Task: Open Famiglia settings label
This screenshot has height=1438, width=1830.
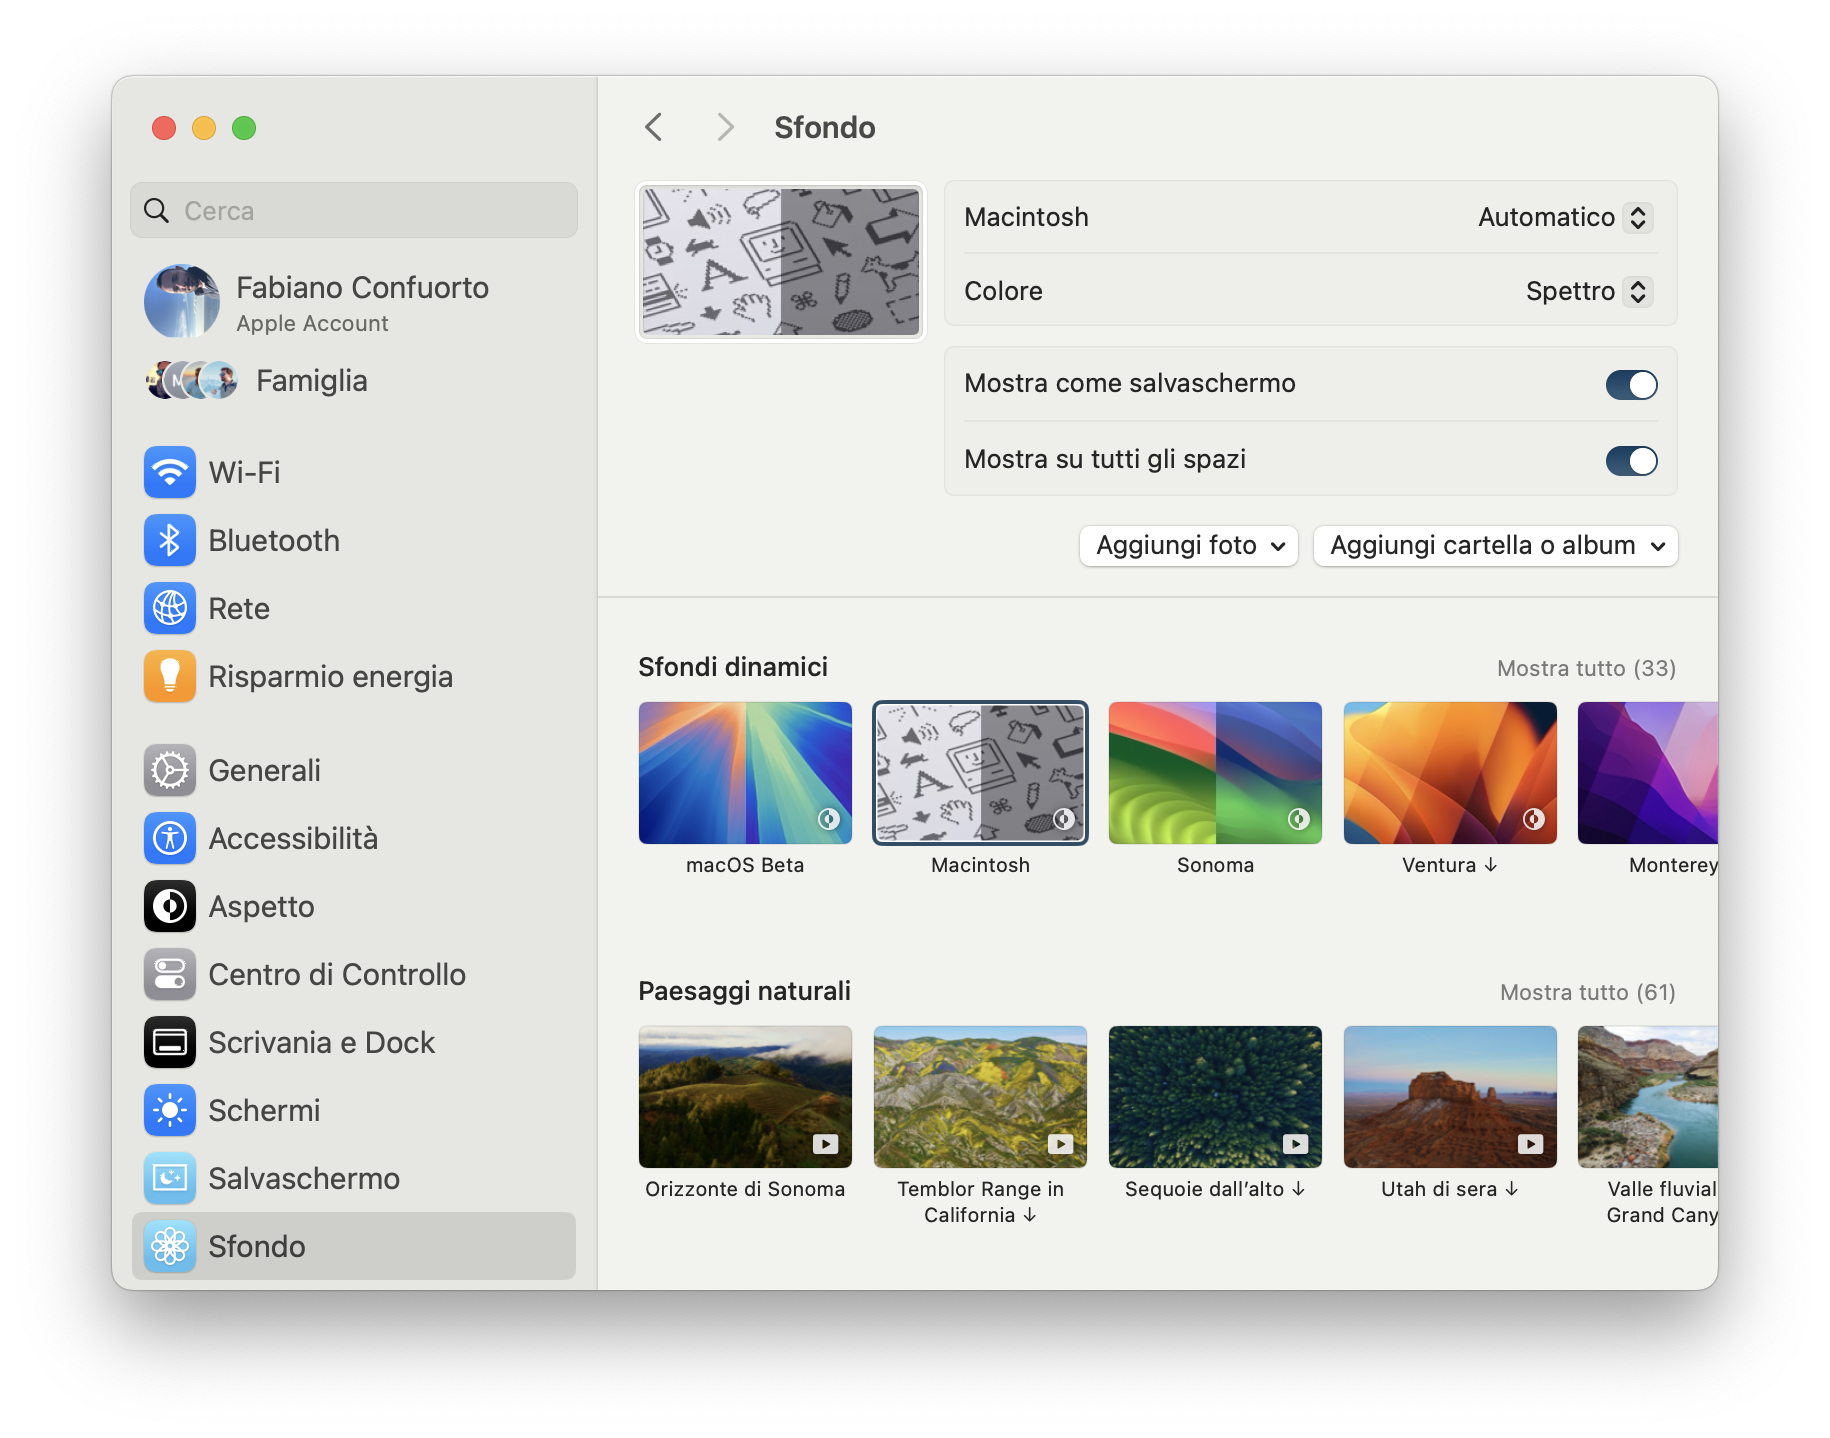Action: [312, 381]
